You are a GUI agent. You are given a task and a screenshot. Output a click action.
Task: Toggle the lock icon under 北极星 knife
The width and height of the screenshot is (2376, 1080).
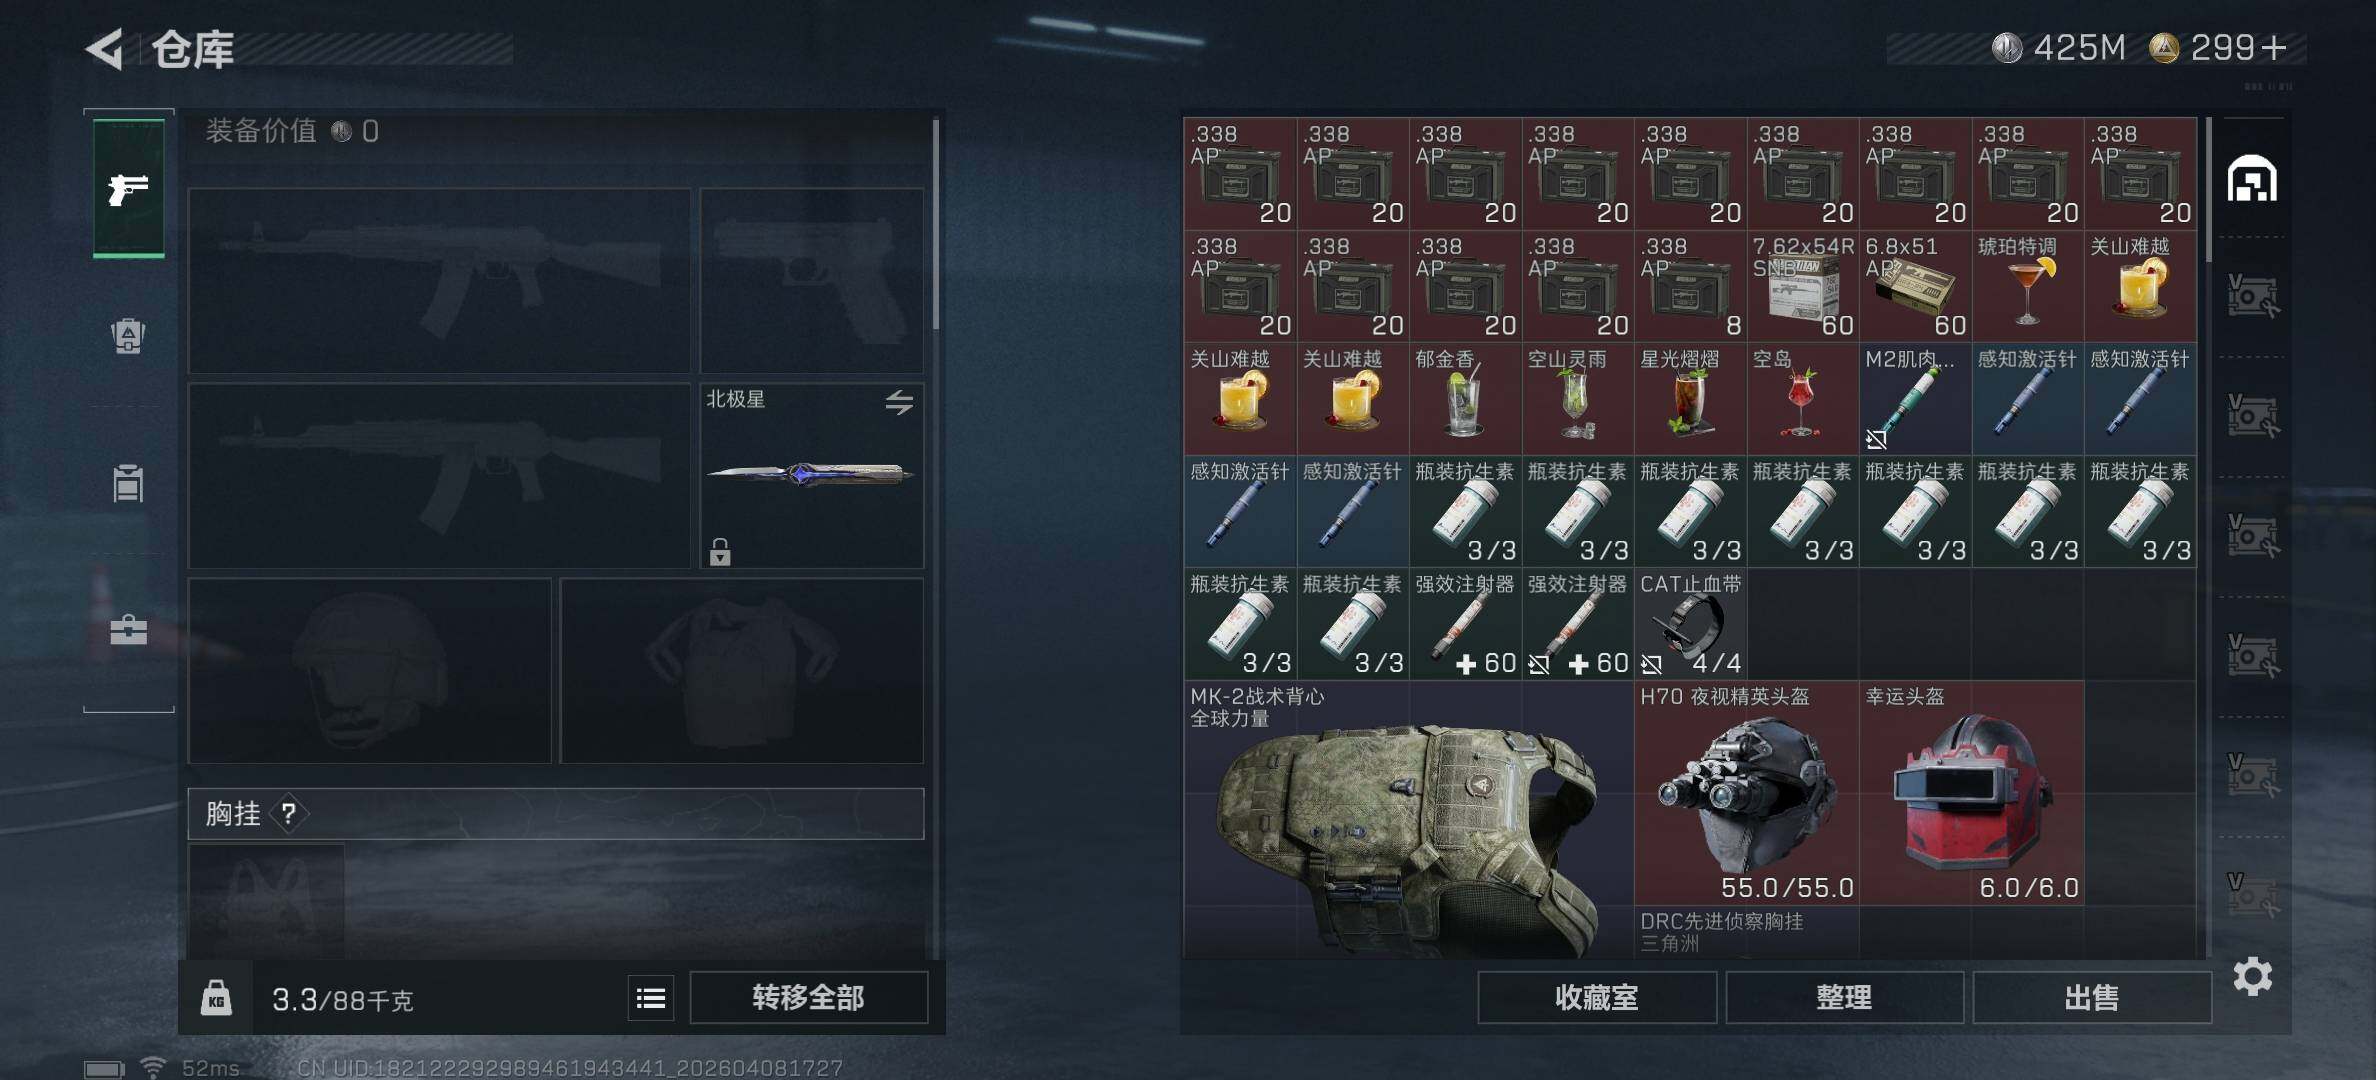[720, 552]
